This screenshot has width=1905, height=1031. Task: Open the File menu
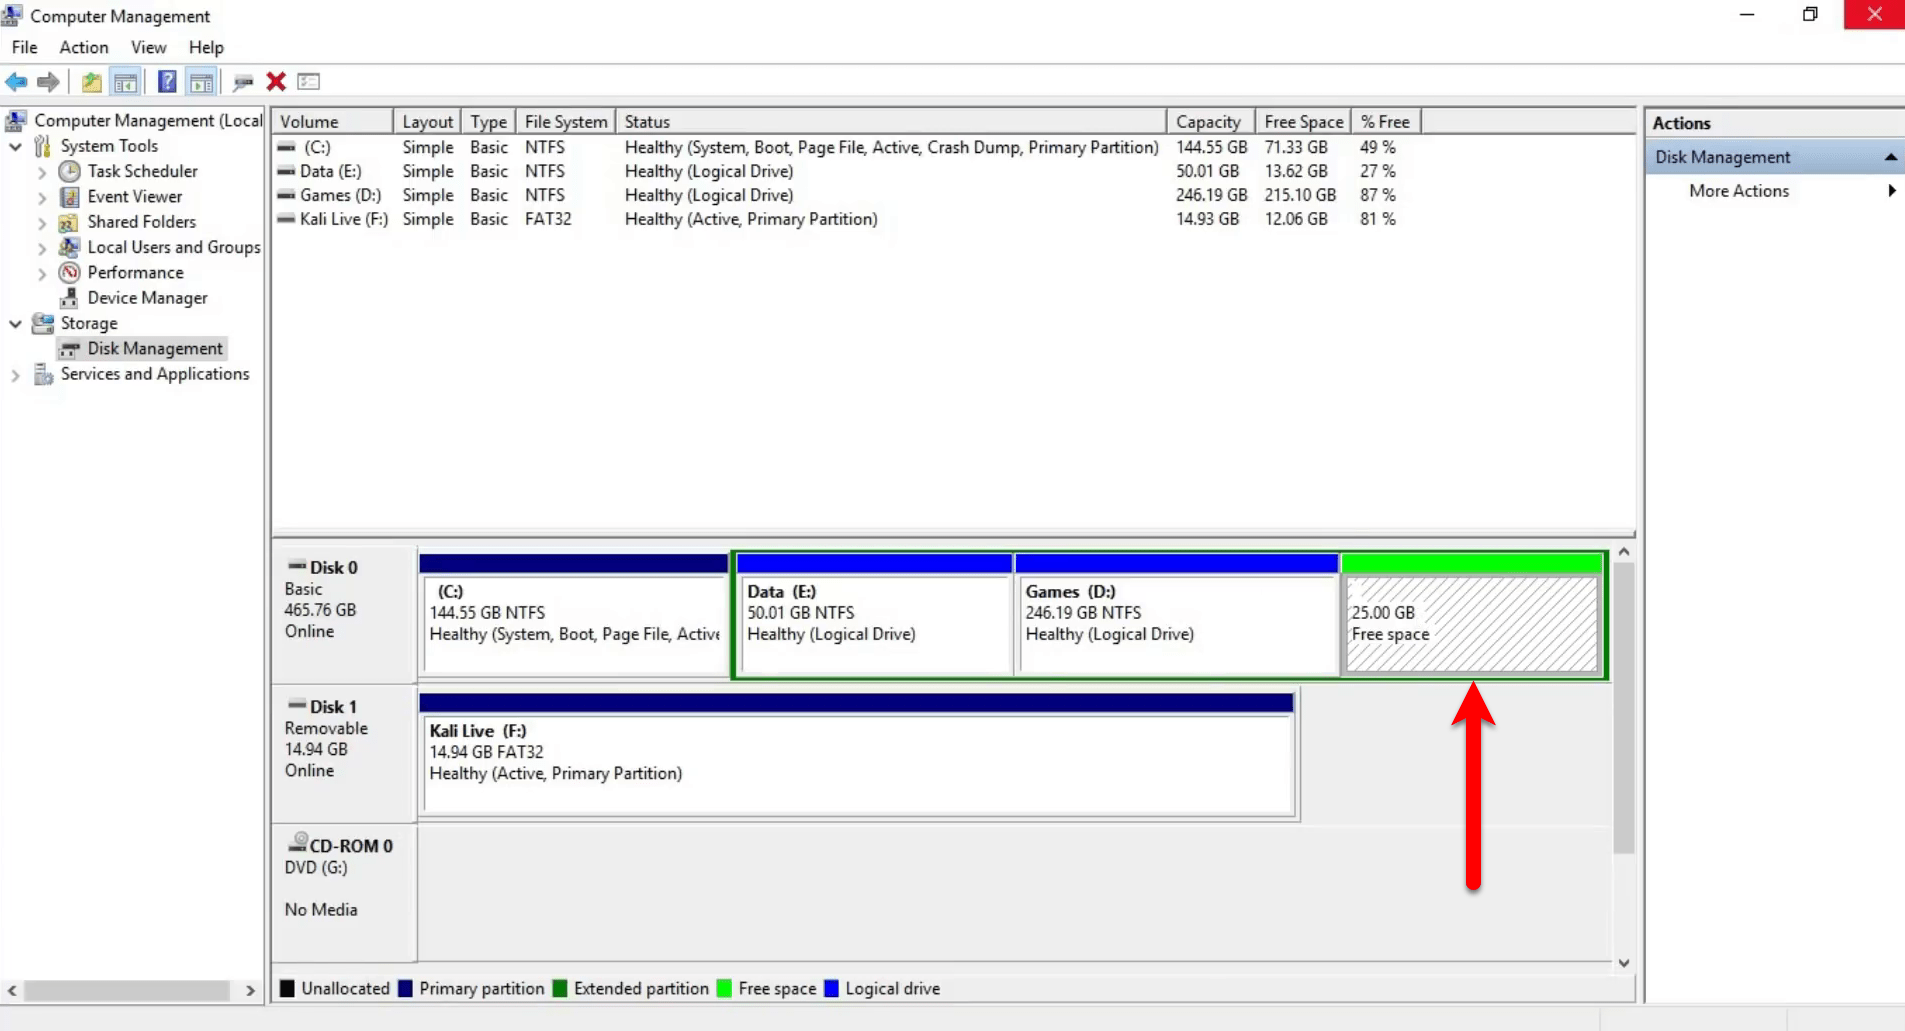tap(24, 47)
